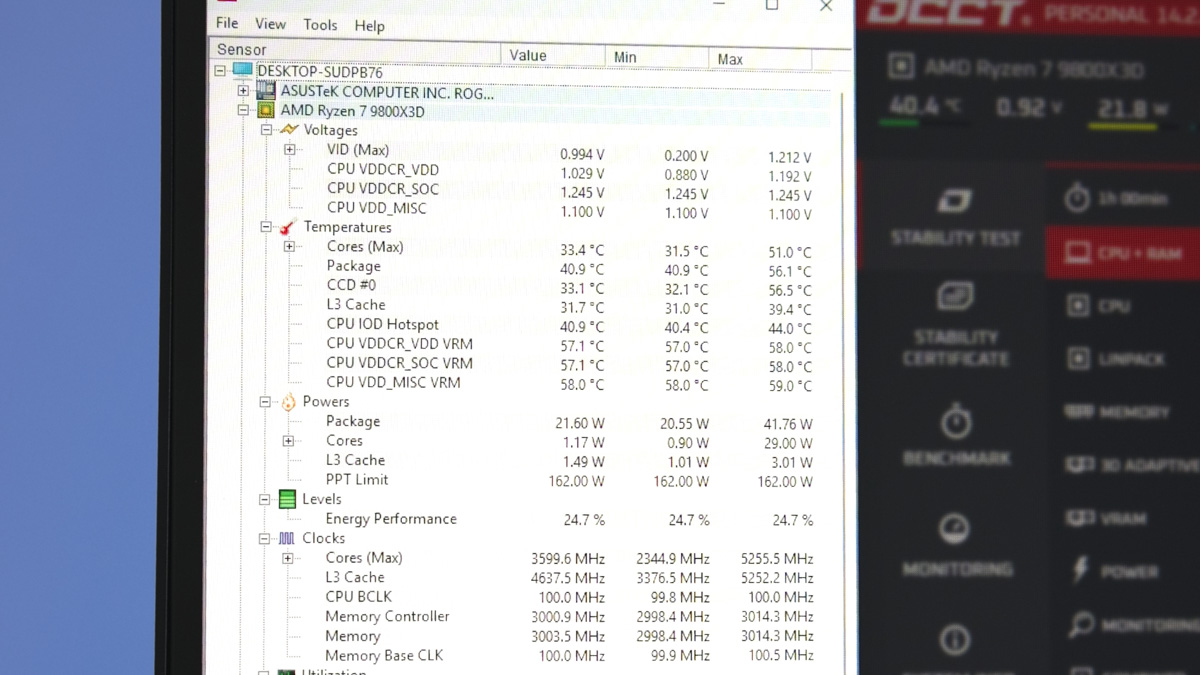This screenshot has height=675, width=1200.
Task: Open Stability Certificate in OCCT
Action: [955, 324]
